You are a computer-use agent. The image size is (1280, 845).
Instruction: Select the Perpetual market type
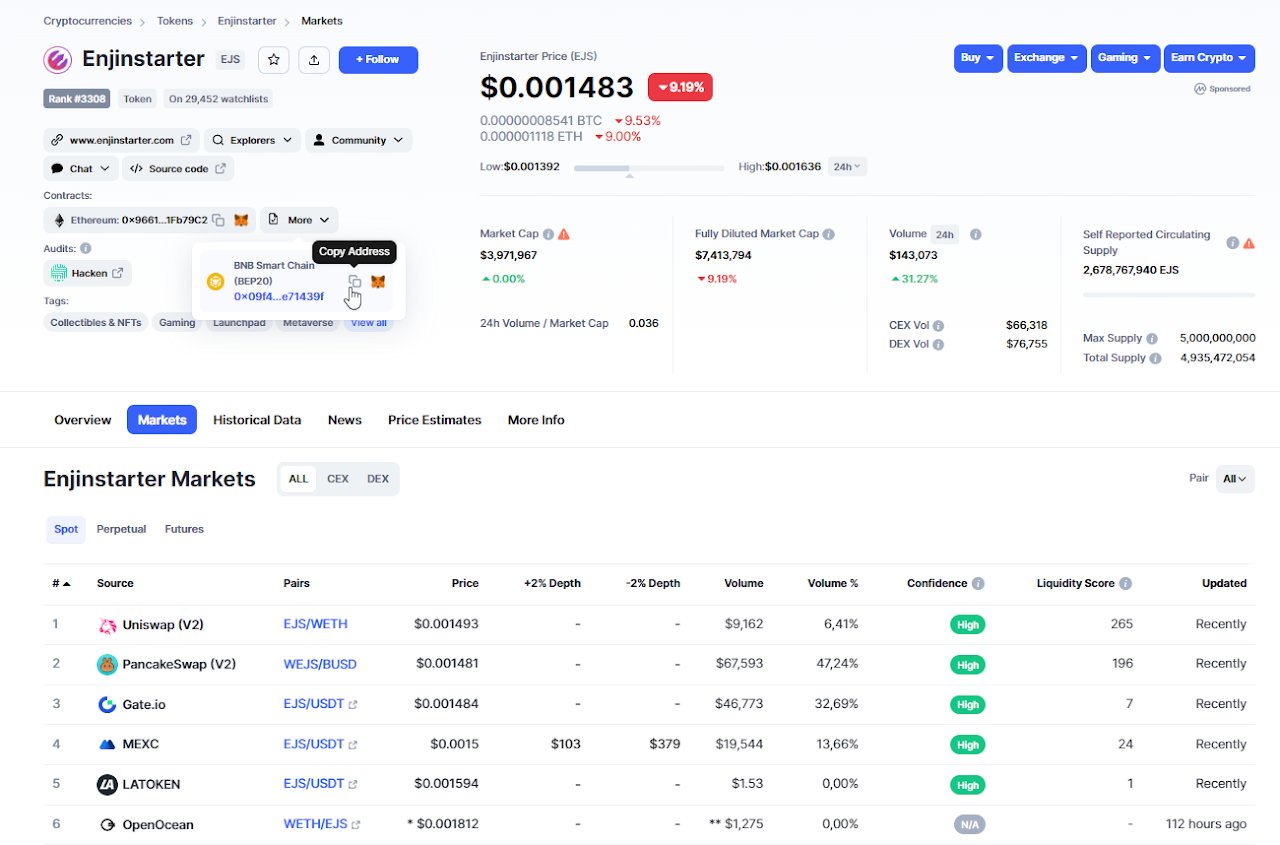coord(121,530)
